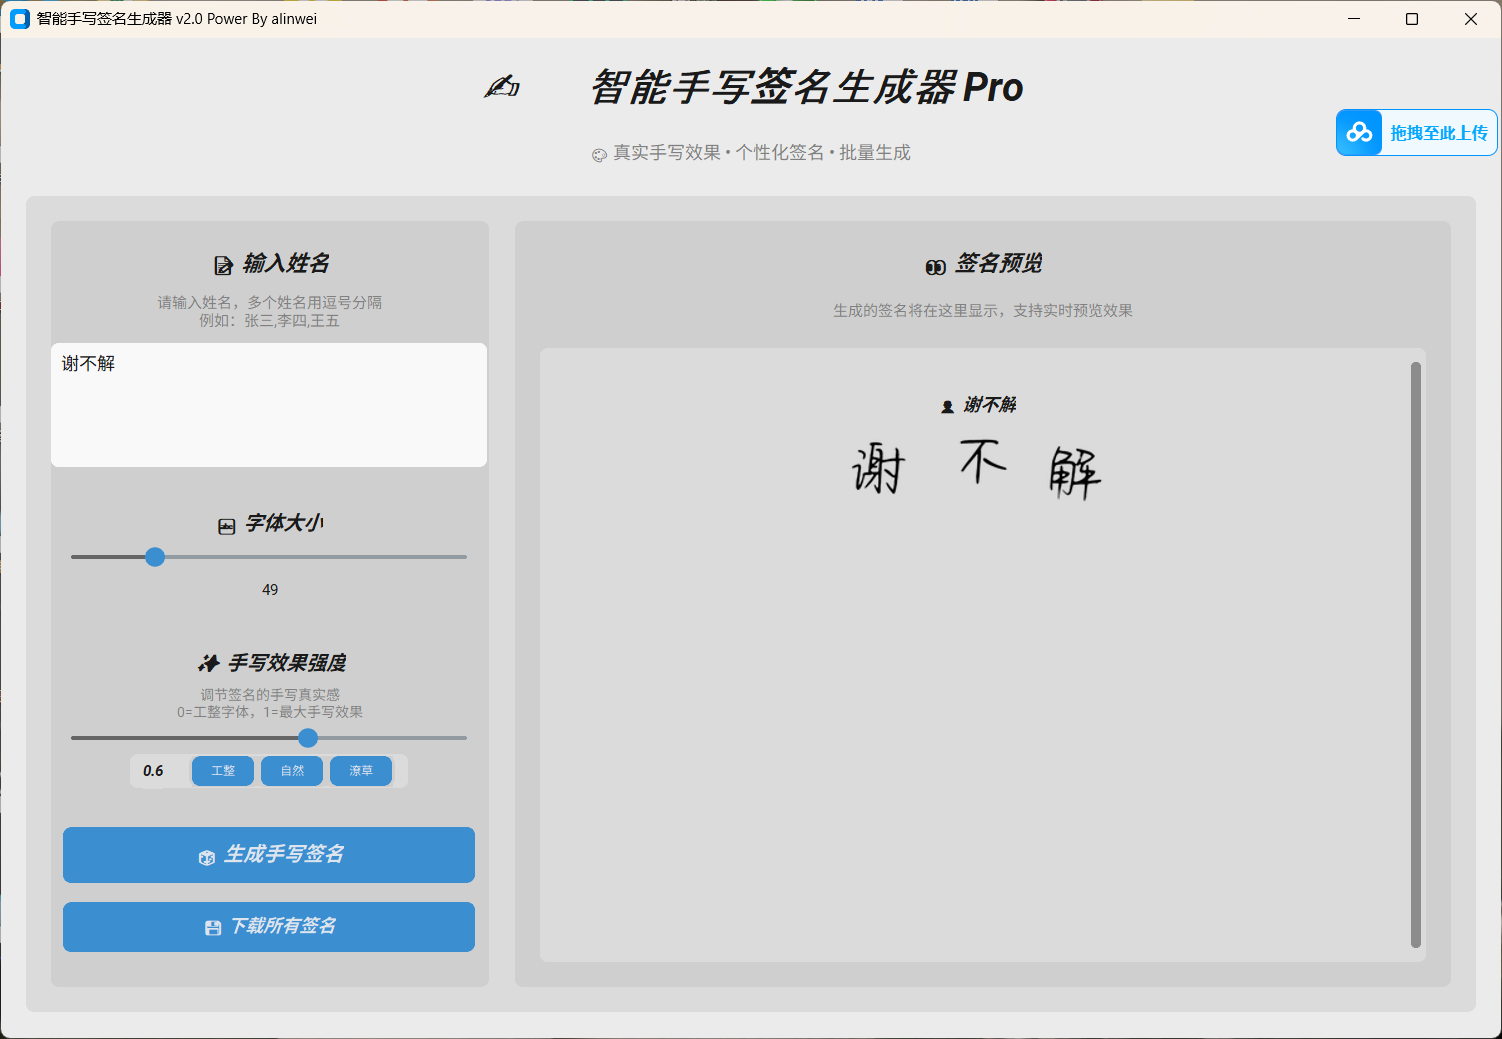This screenshot has width=1502, height=1039.
Task: Click the eyes icon beside 签名预览
Action: point(935,266)
